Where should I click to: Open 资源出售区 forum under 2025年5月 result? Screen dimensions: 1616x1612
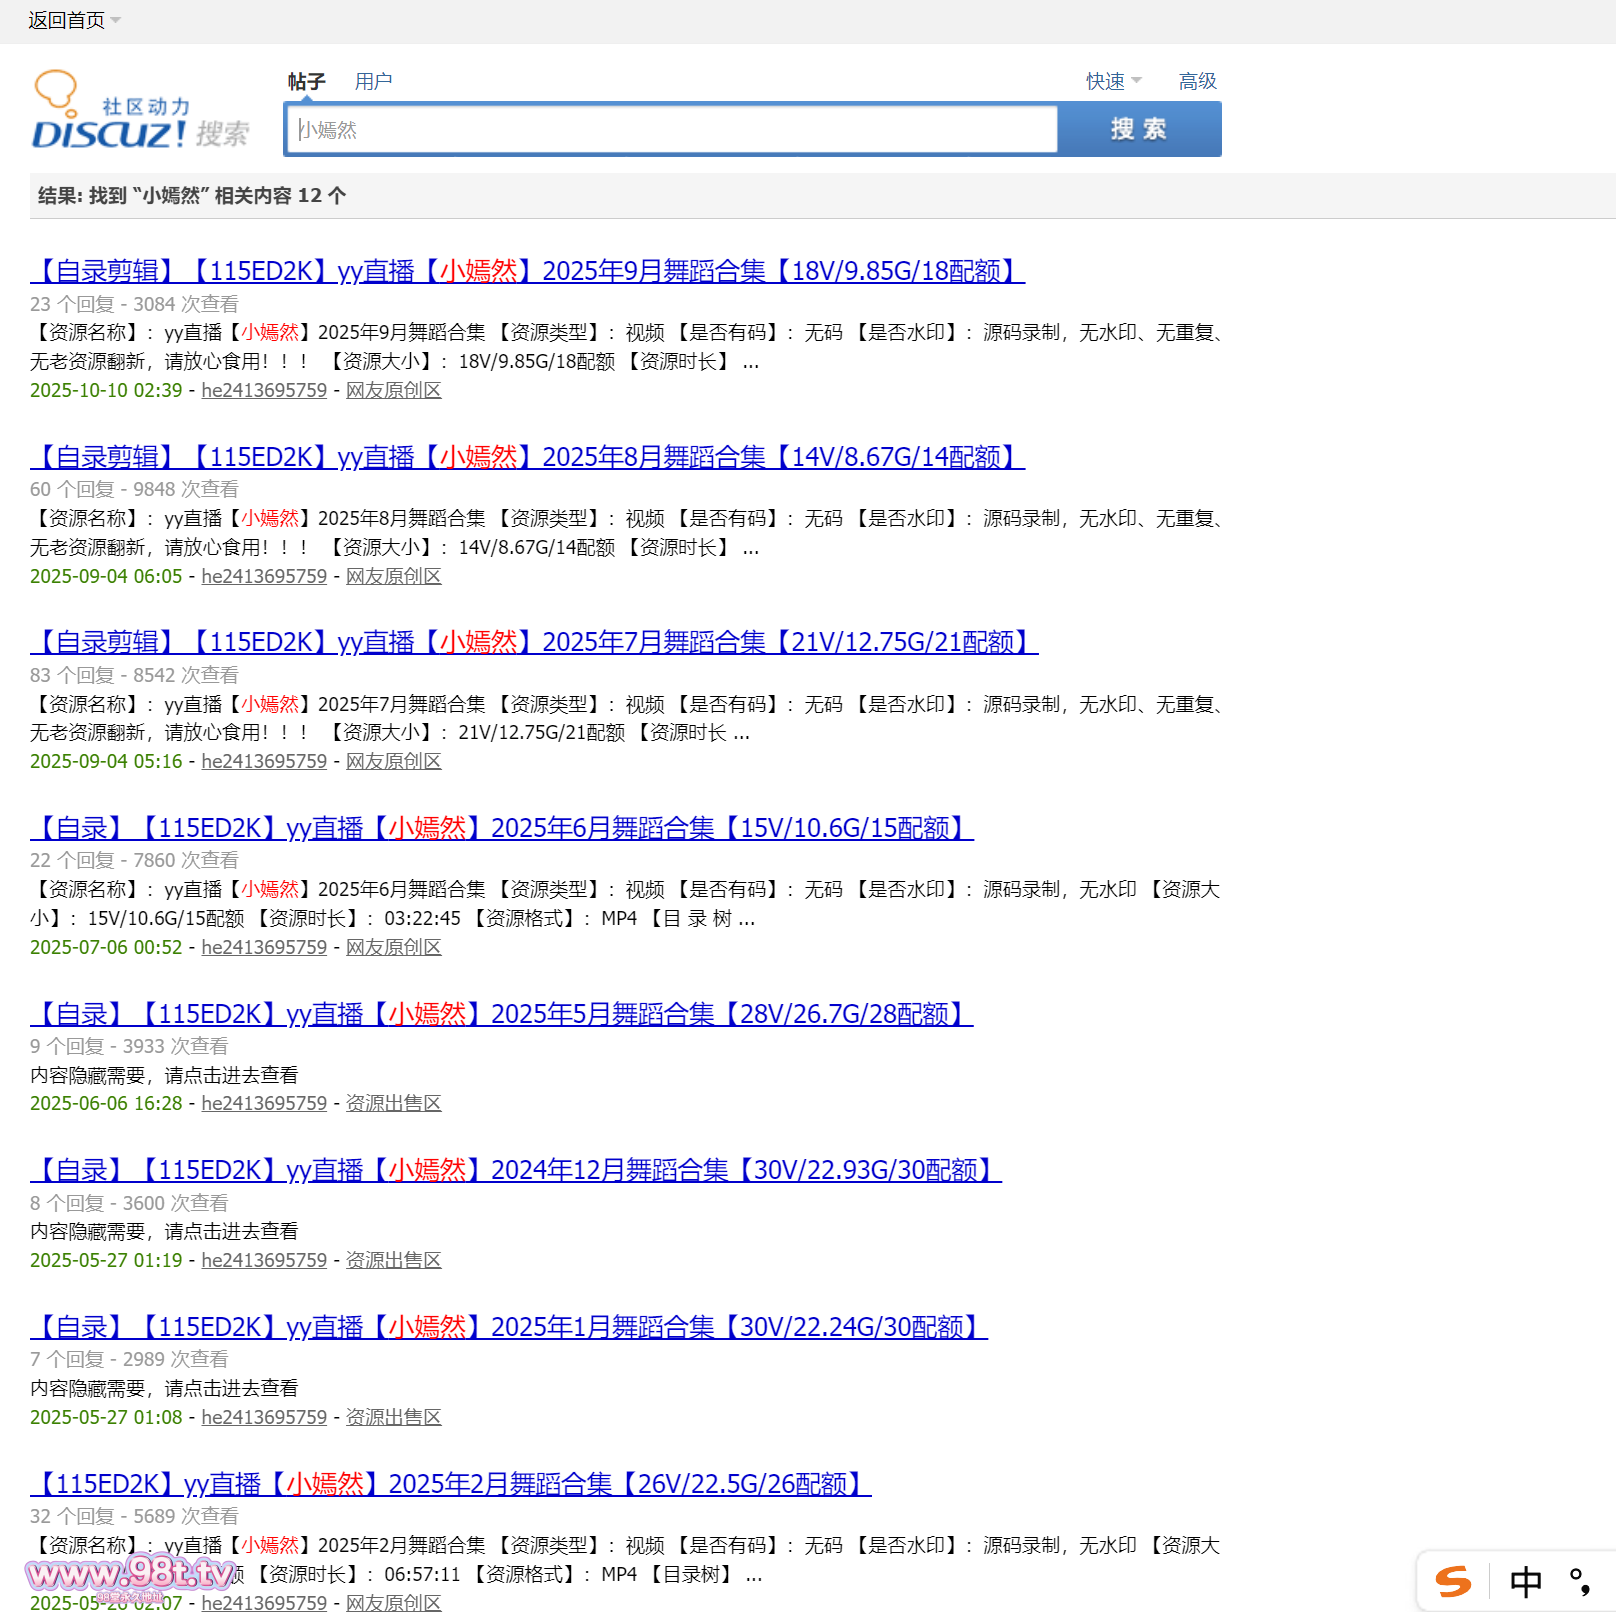pos(393,1104)
